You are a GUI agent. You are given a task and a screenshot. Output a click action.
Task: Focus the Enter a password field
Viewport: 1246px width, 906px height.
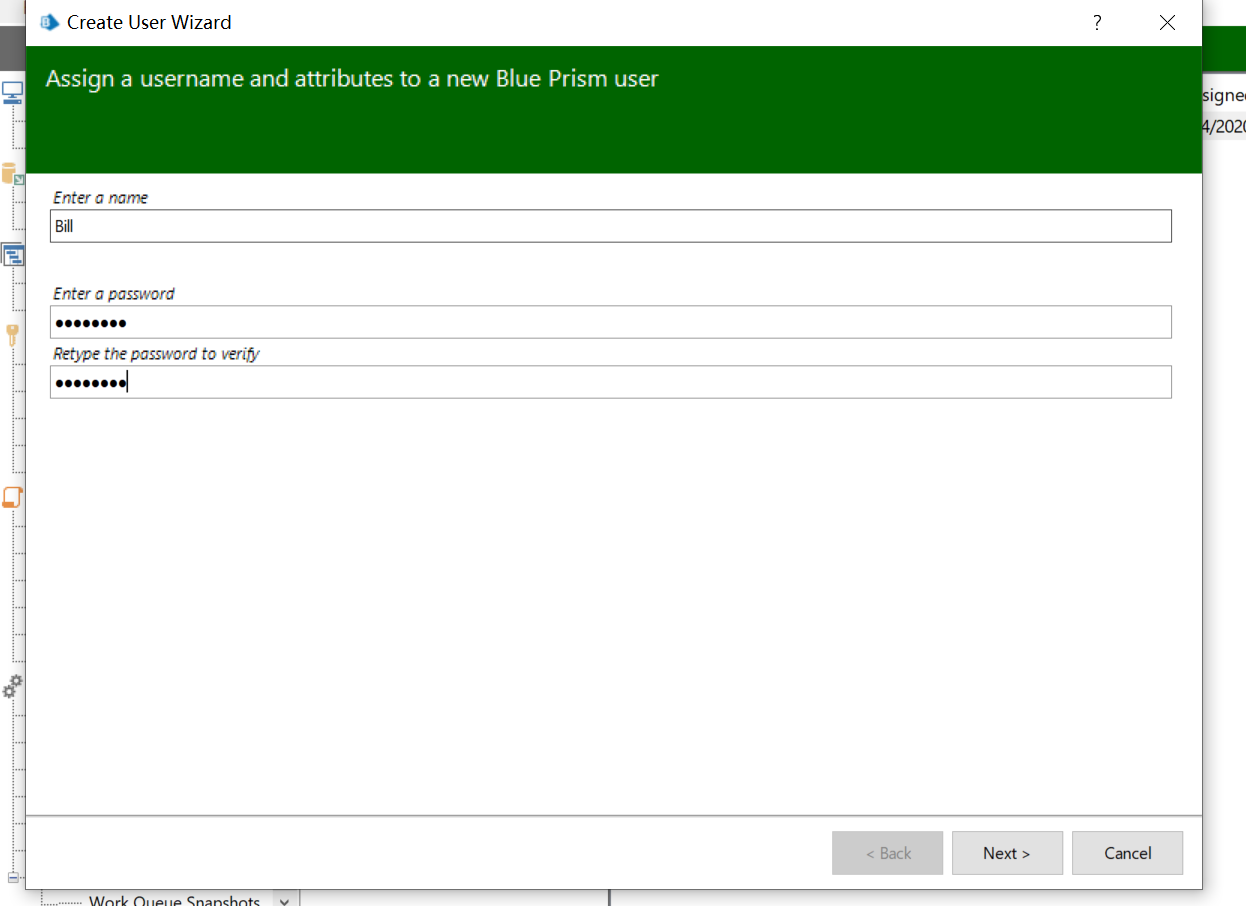point(611,322)
